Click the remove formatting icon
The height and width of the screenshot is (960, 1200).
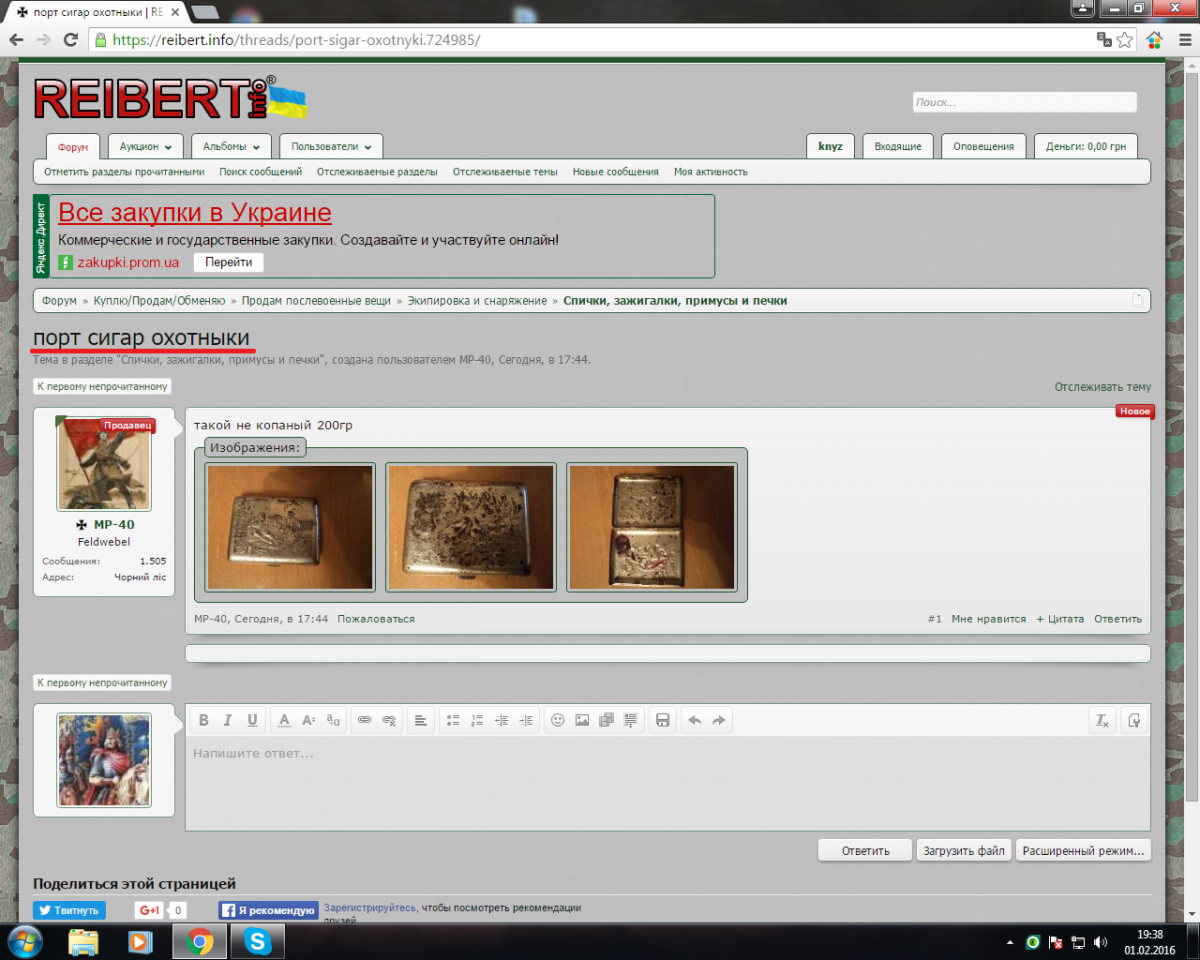tap(1102, 720)
